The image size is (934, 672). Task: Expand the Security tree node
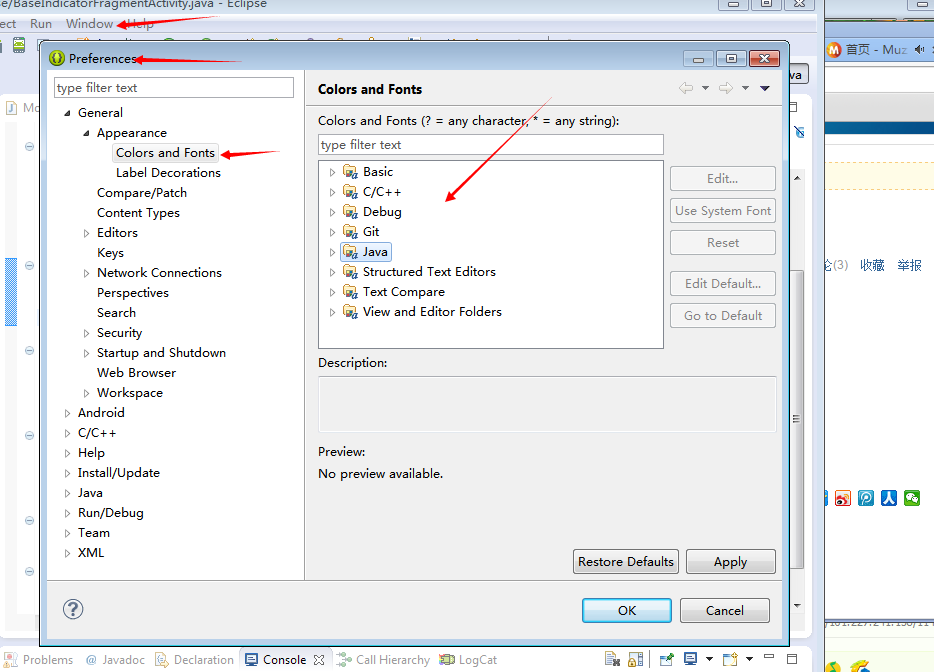point(86,334)
